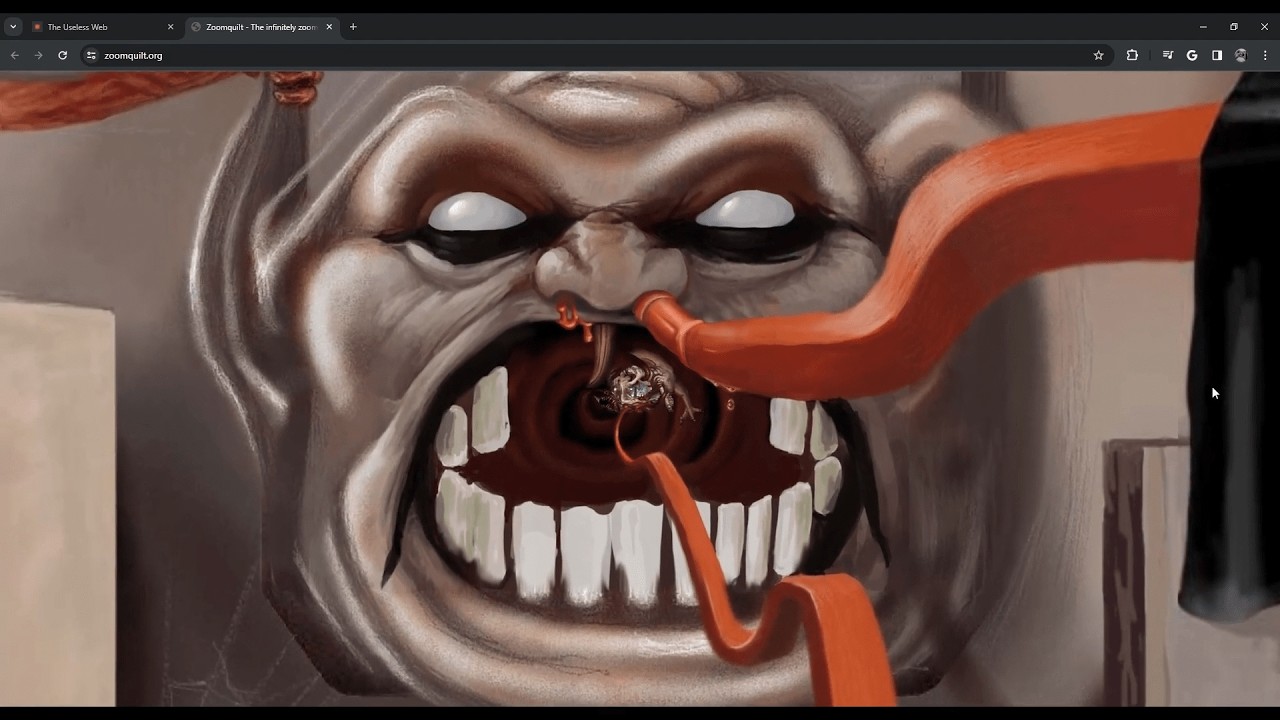The height and width of the screenshot is (720, 1280).
Task: Toggle the browser side panel
Action: coord(1217,55)
